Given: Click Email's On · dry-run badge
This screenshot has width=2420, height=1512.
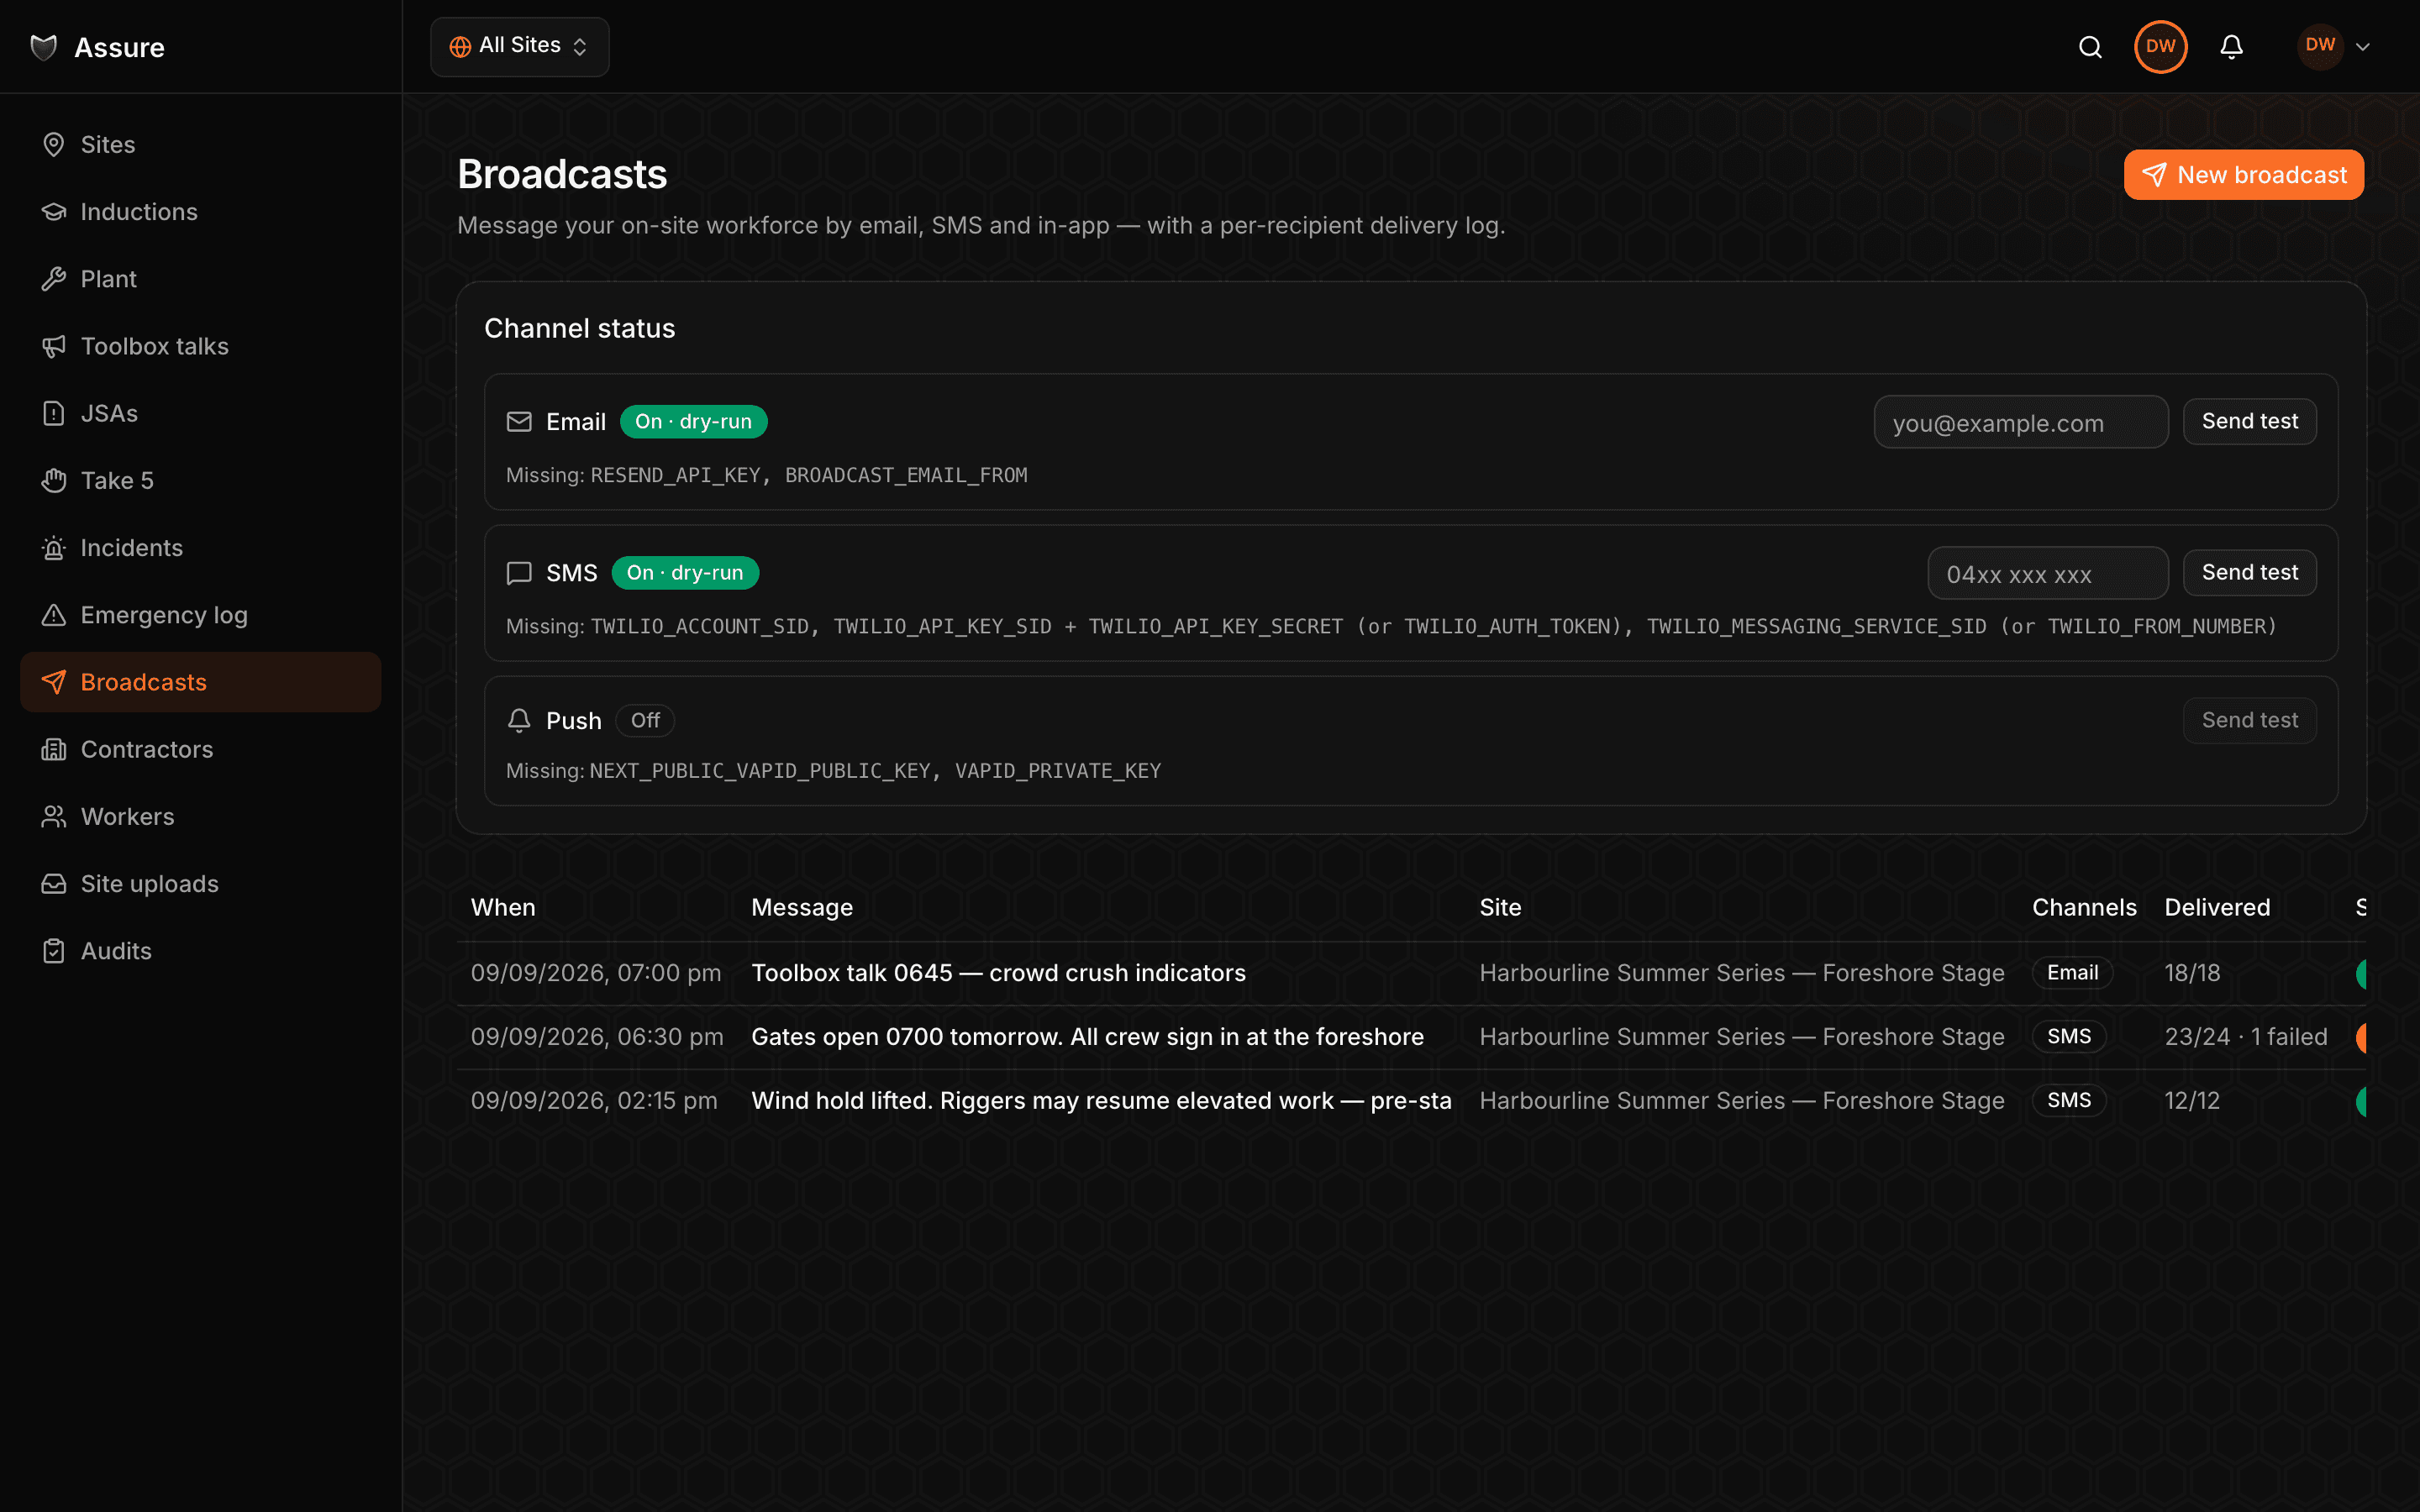Looking at the screenshot, I should 693,422.
